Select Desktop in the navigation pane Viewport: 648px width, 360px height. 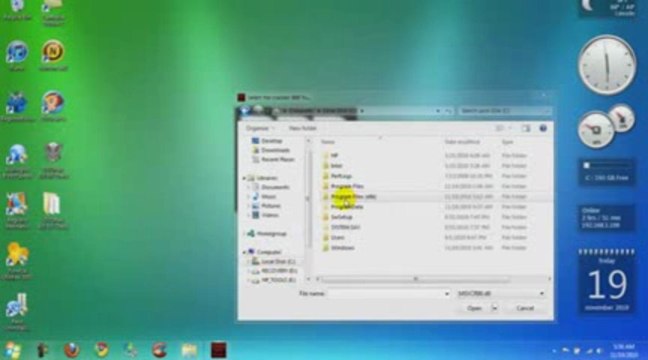272,141
